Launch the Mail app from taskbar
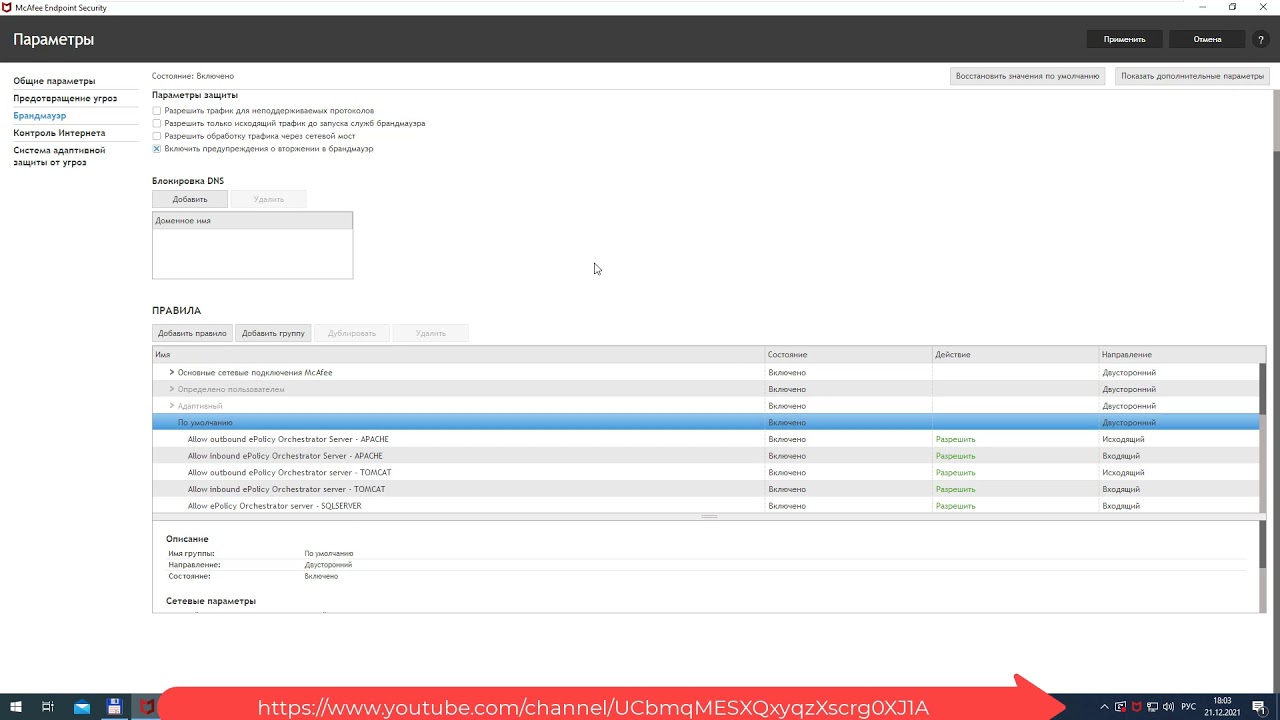The image size is (1280, 720). (81, 707)
